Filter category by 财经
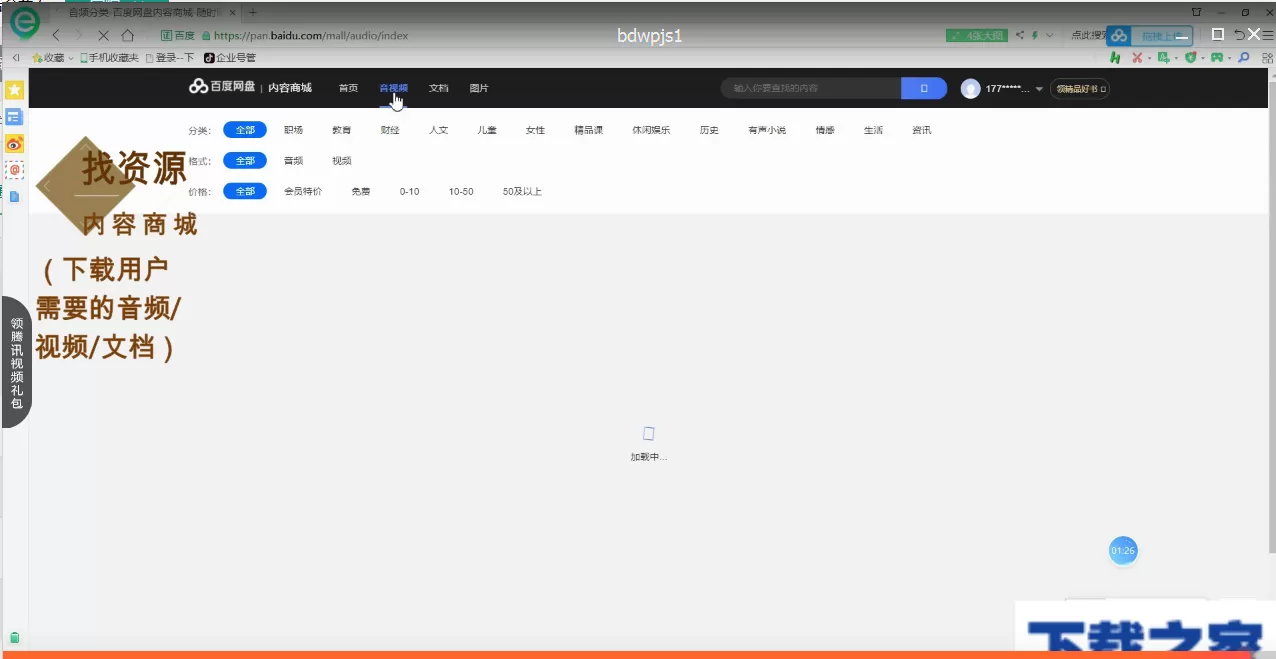This screenshot has width=1276, height=659. [390, 130]
